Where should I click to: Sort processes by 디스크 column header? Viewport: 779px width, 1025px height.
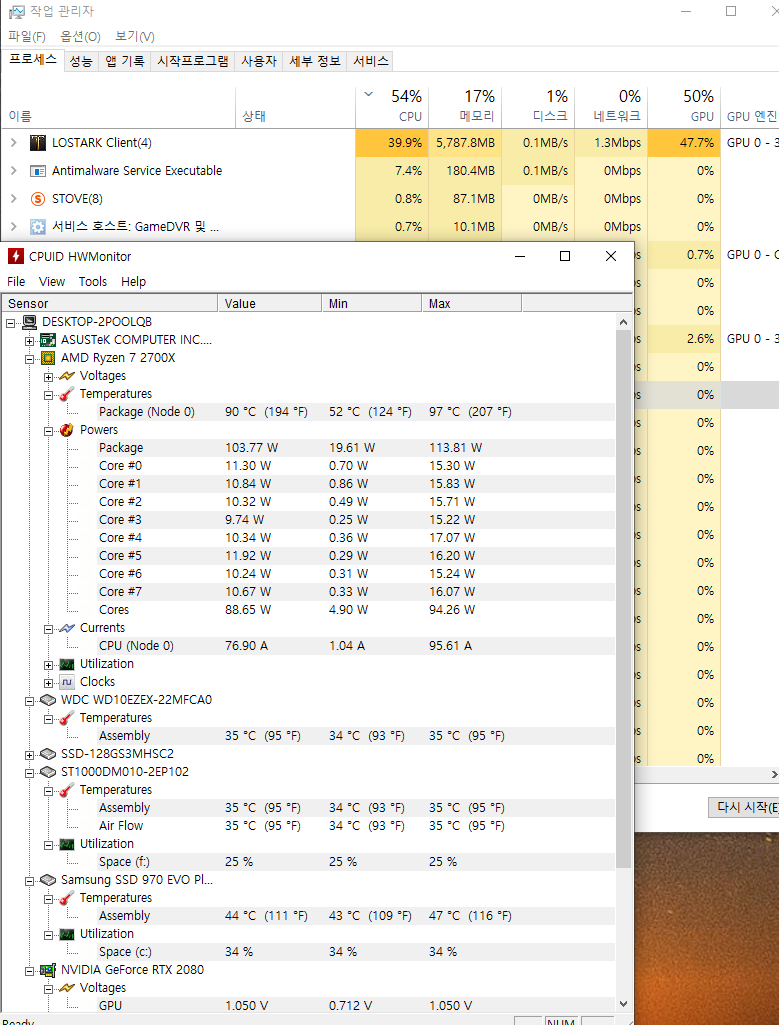pyautogui.click(x=538, y=107)
